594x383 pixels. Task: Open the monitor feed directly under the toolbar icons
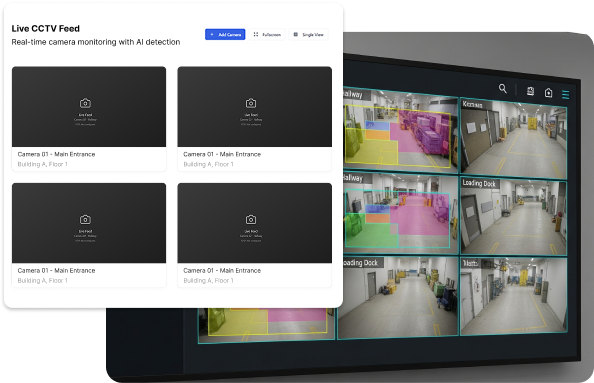tap(514, 139)
